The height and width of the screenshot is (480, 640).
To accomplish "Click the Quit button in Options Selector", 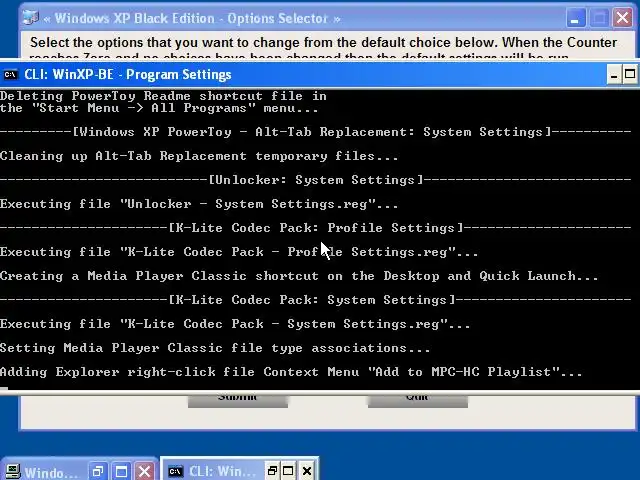I will [418, 400].
